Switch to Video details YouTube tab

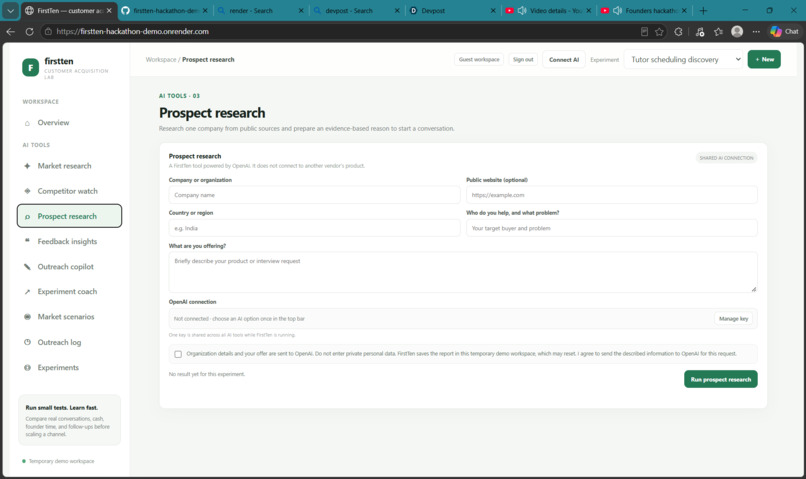pyautogui.click(x=548, y=10)
